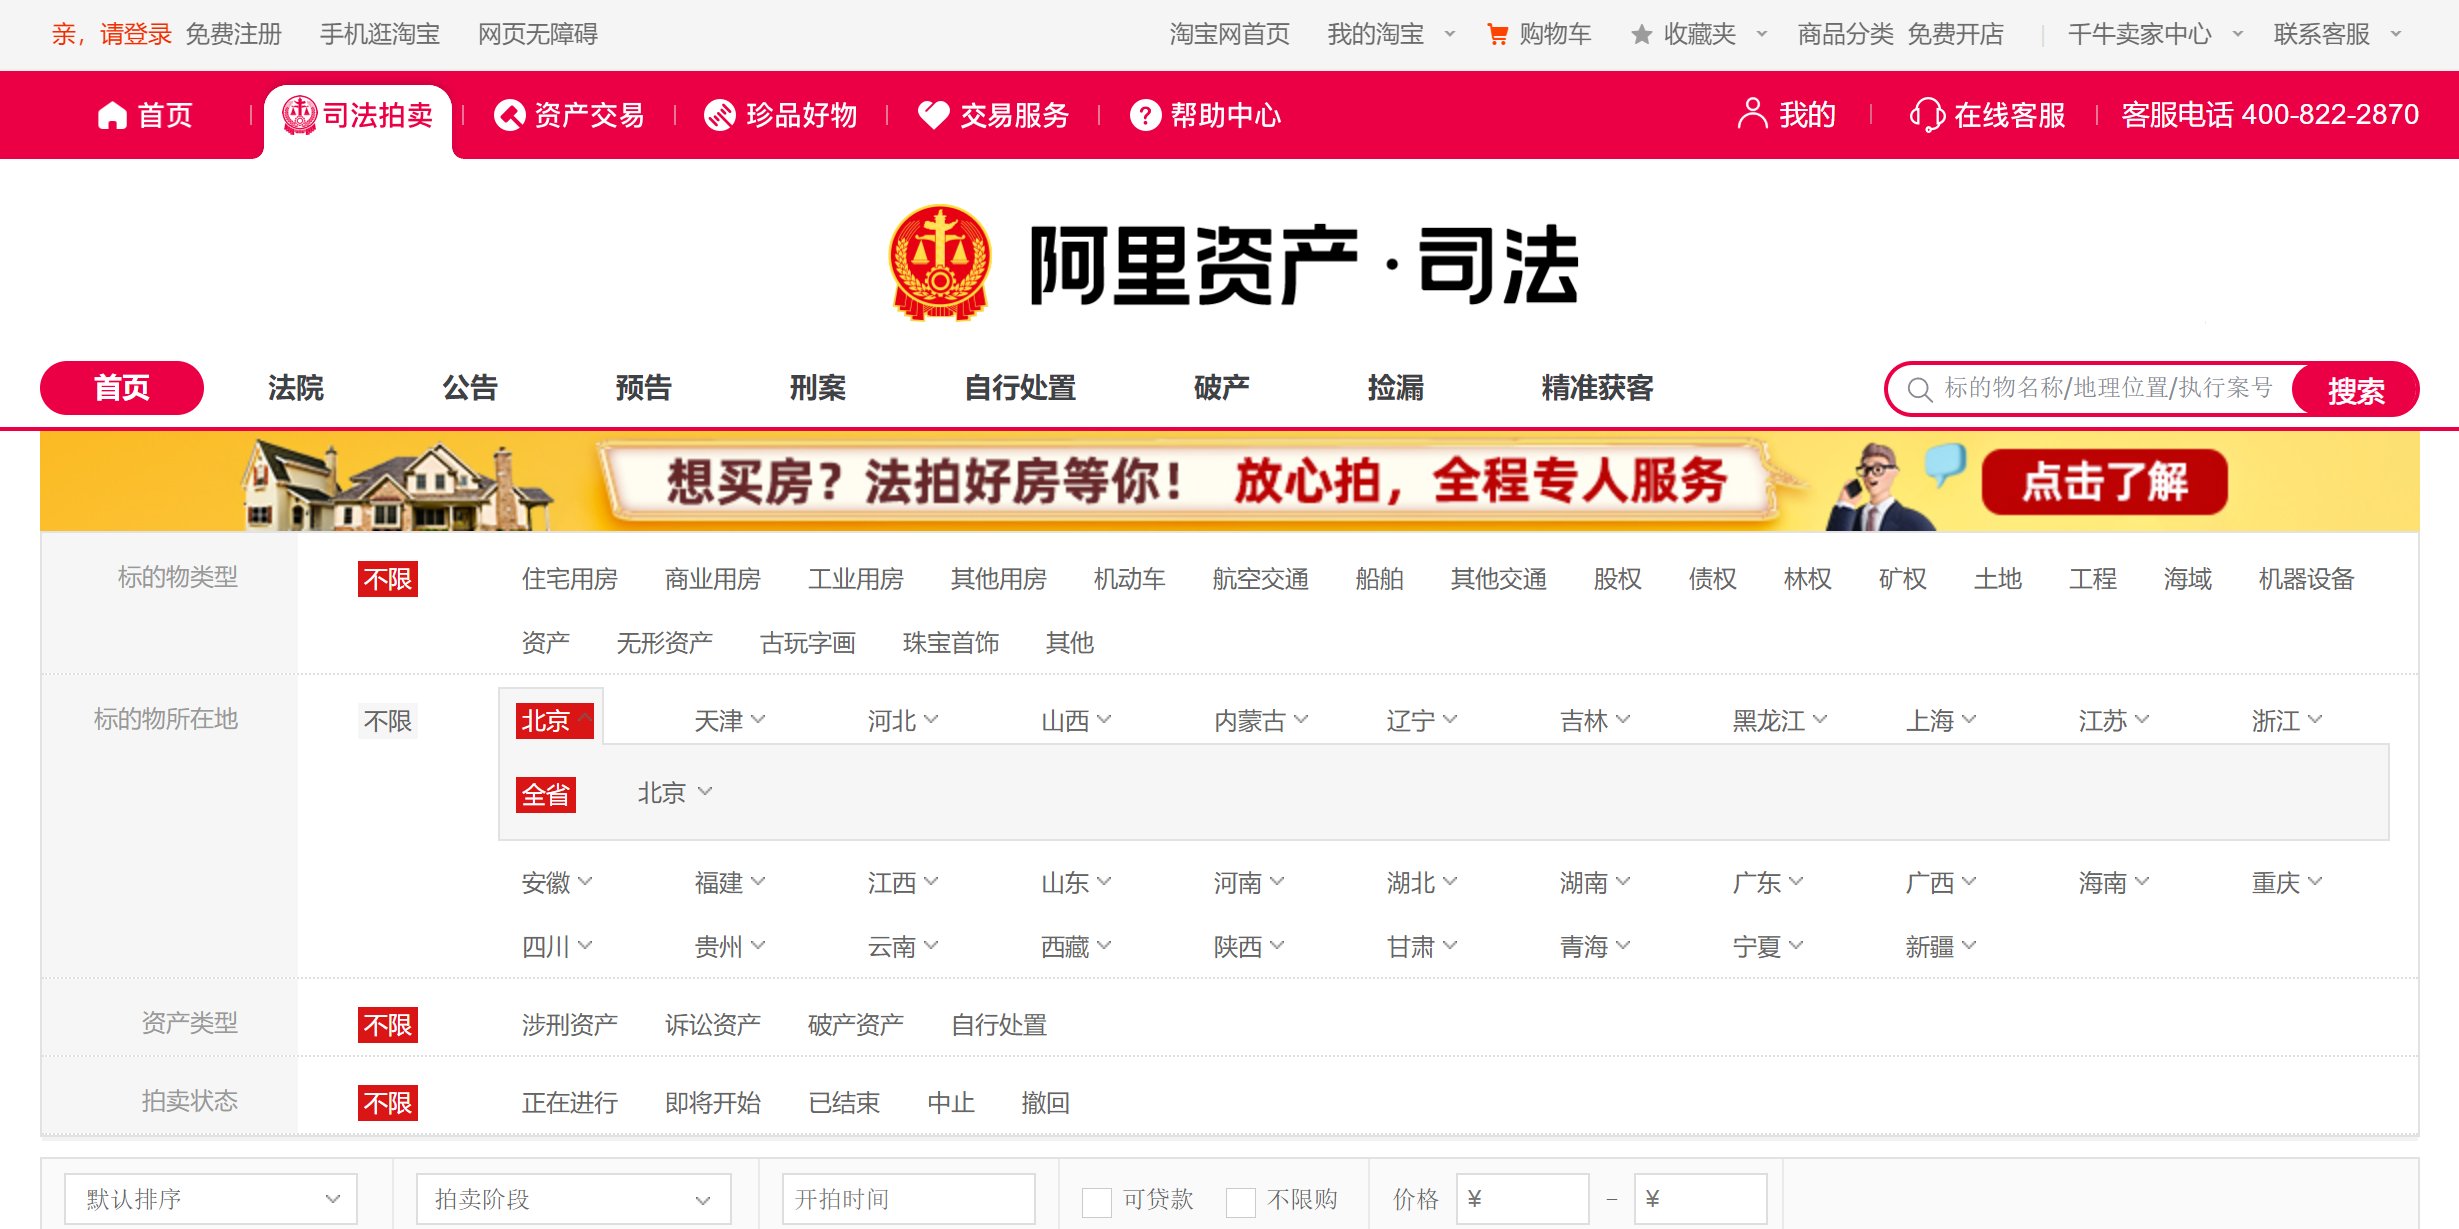This screenshot has height=1229, width=2459.
Task: Select the 正在进行 auction status
Action: click(570, 1103)
